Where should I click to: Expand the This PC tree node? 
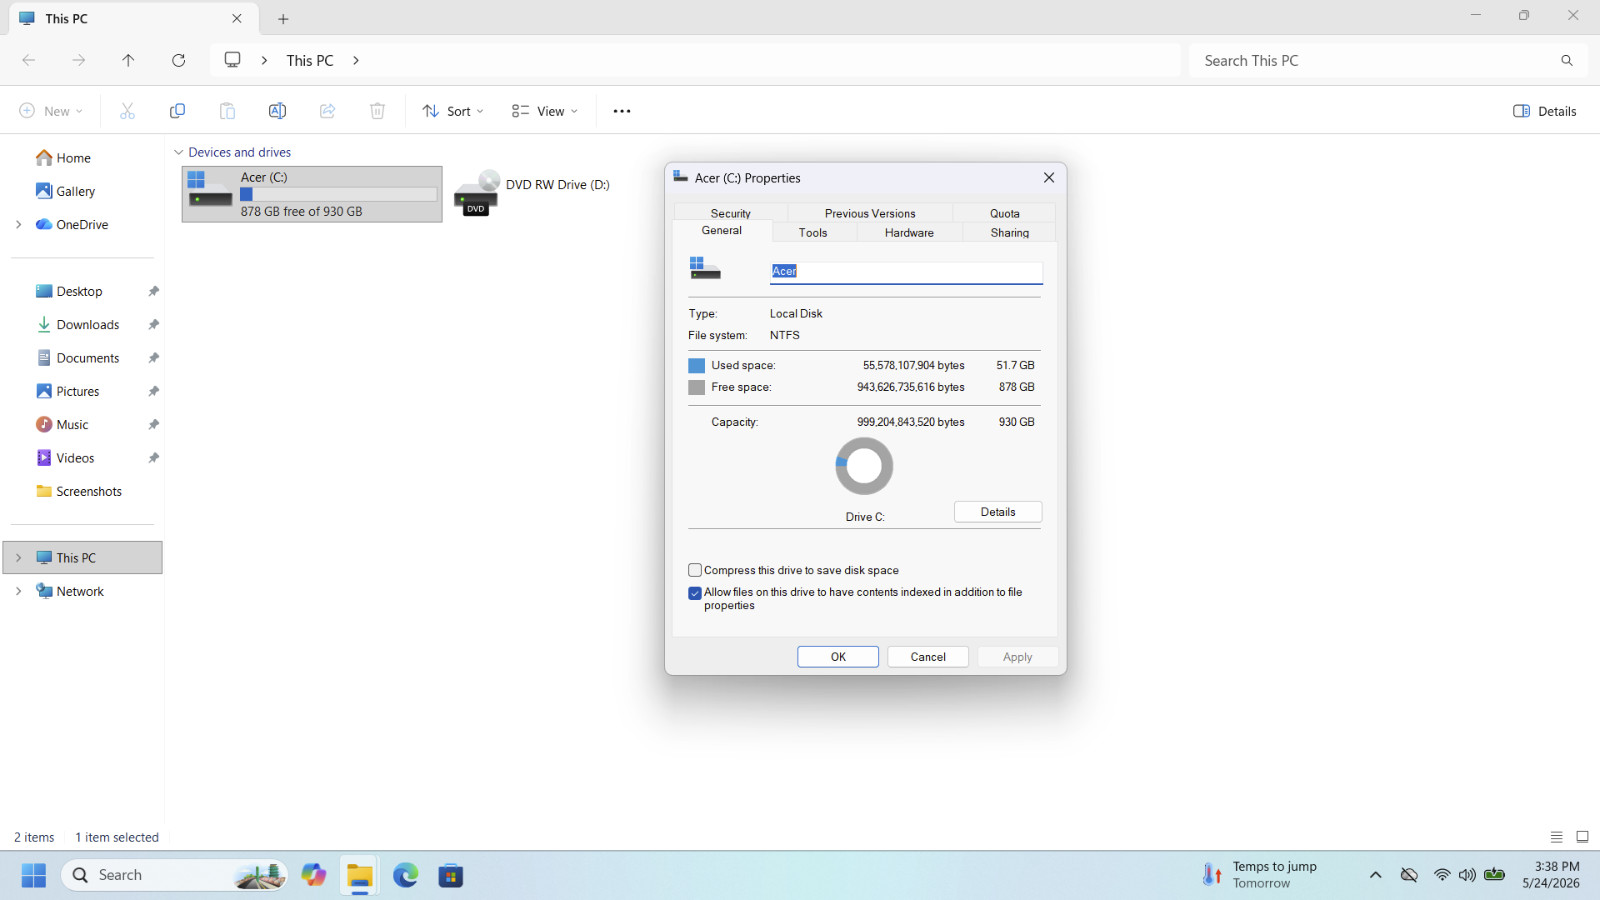click(x=18, y=558)
